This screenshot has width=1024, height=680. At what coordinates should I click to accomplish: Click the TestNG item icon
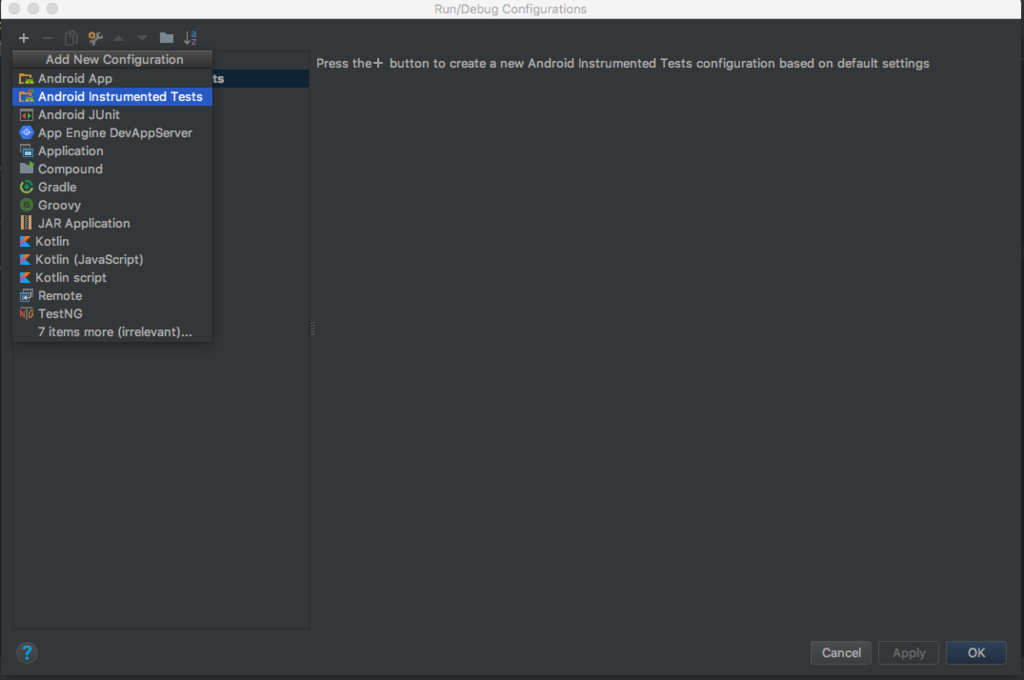point(26,314)
